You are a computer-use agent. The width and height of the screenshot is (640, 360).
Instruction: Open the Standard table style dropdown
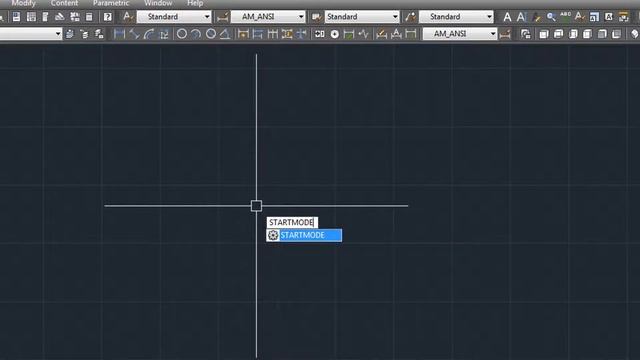(362, 17)
